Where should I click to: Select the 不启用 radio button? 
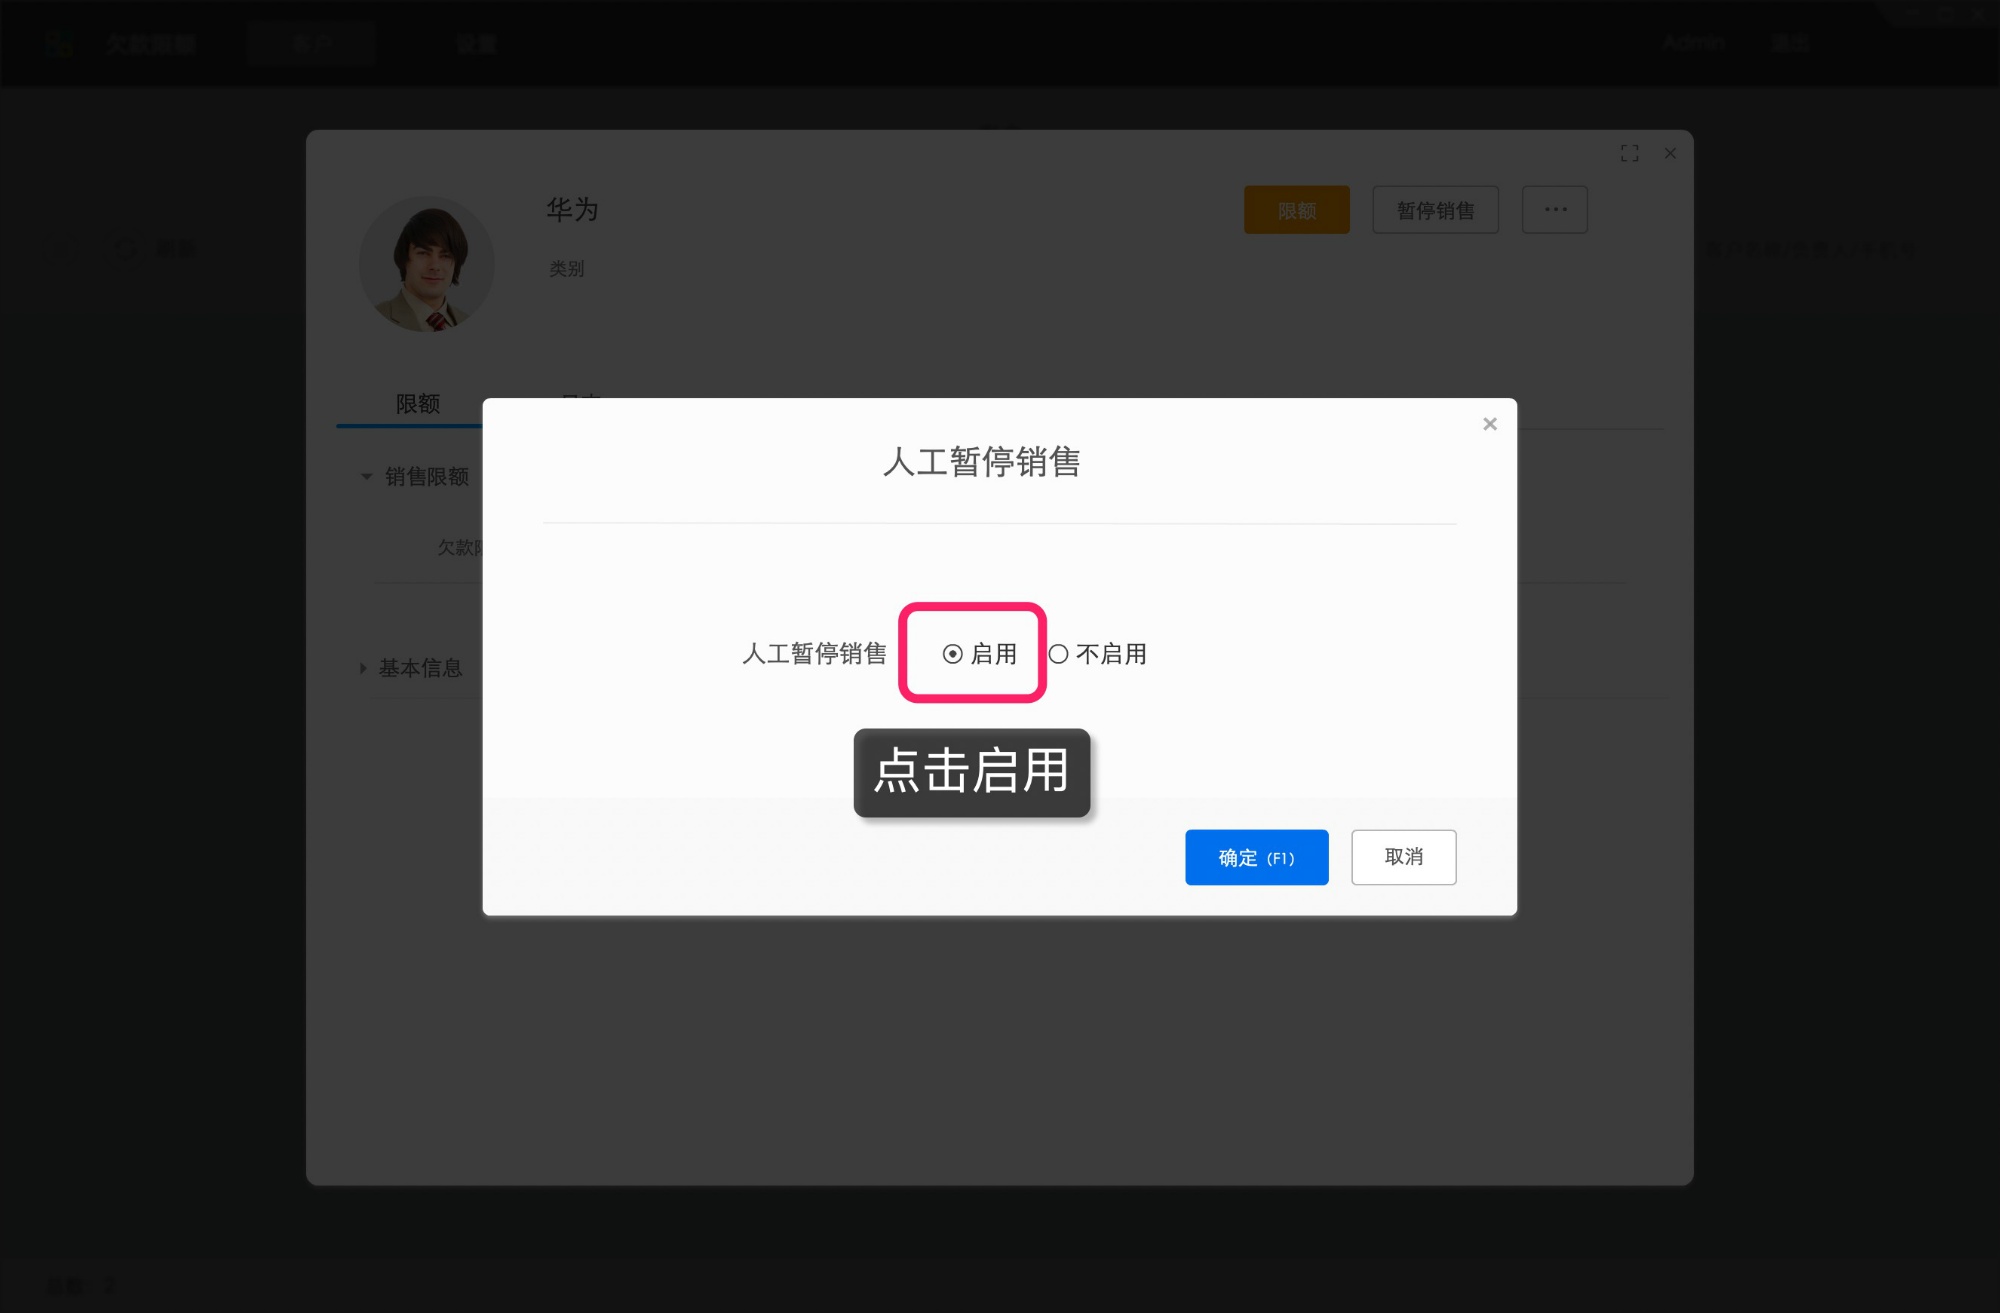pos(1059,654)
